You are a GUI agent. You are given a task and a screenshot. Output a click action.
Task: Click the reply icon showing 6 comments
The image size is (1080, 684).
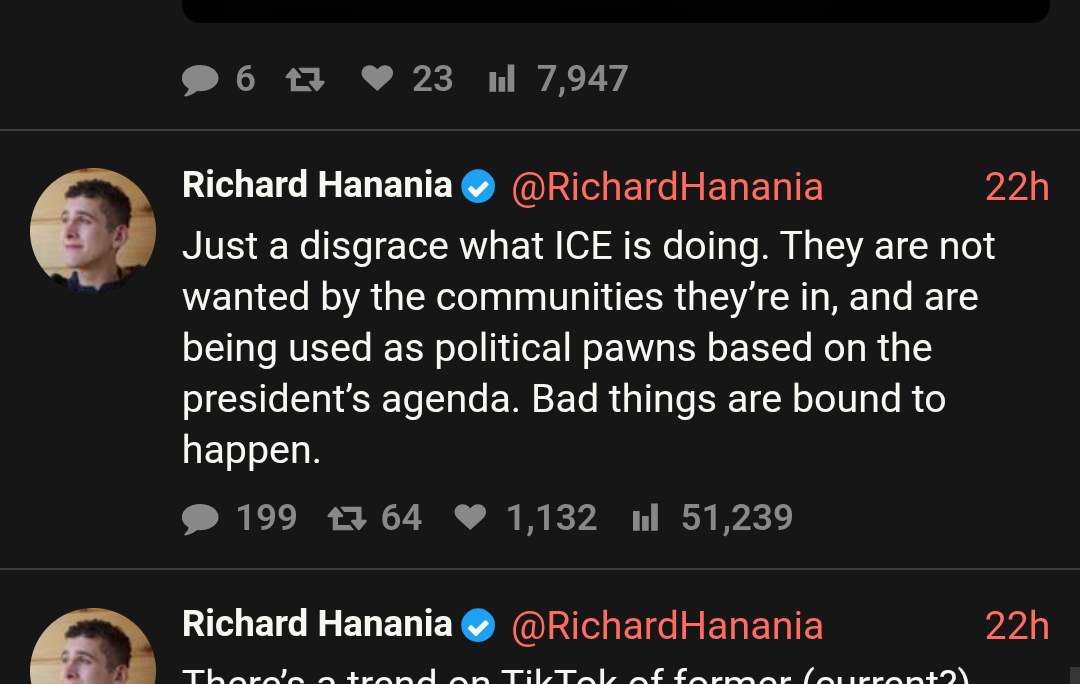tap(200, 80)
